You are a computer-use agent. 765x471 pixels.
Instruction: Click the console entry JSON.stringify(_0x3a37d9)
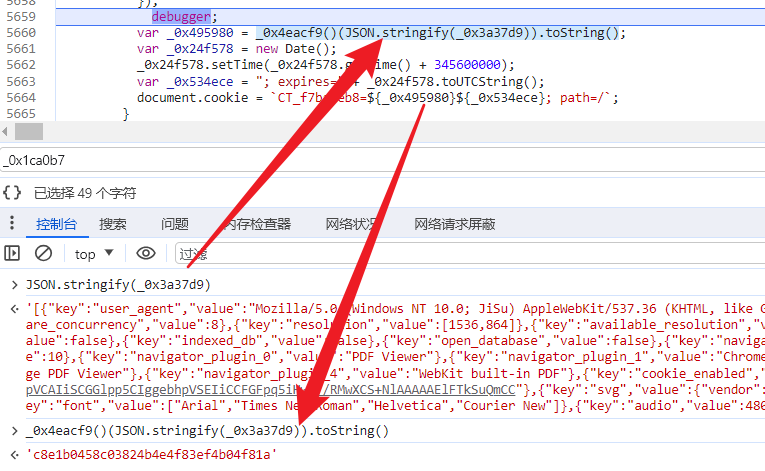point(118,285)
